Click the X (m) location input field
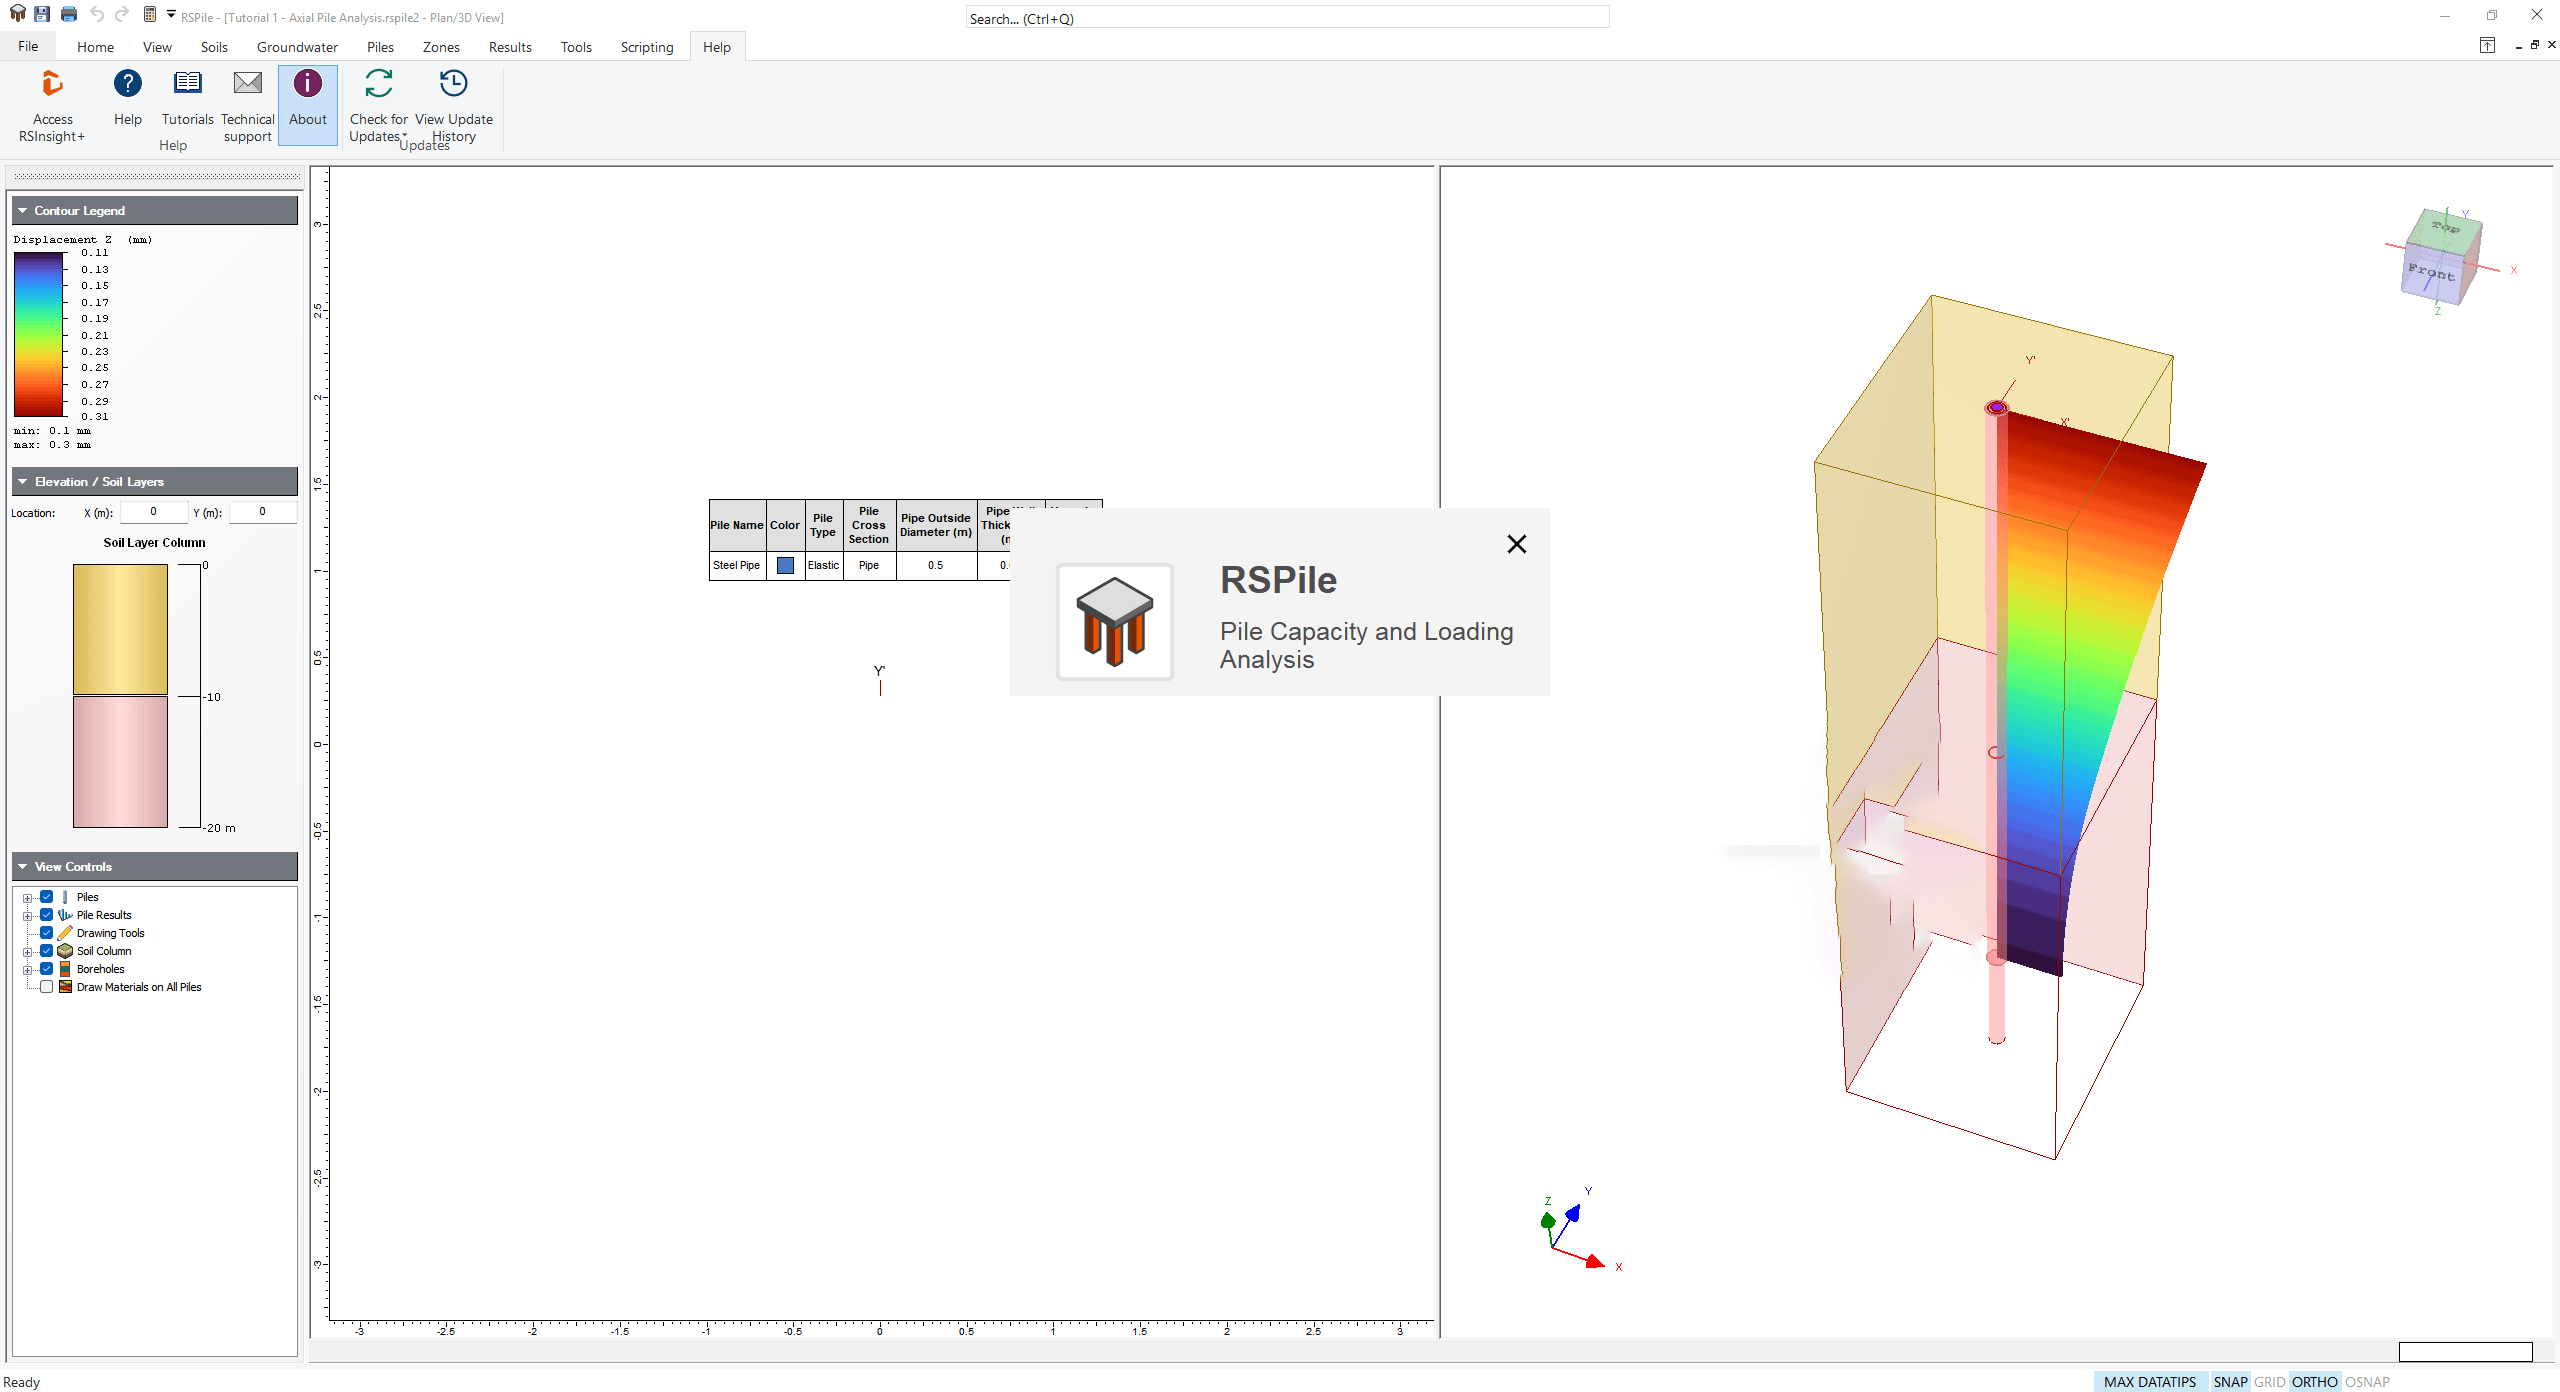The width and height of the screenshot is (2560, 1392). (154, 512)
